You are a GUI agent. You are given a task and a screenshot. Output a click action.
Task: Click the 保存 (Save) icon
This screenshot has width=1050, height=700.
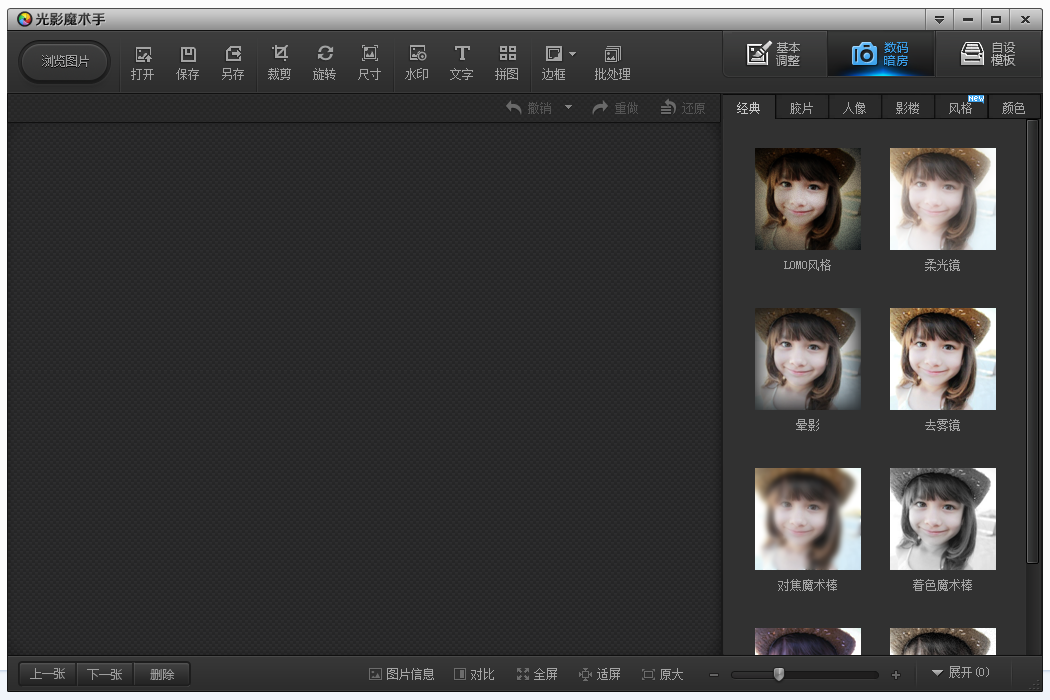coord(187,62)
